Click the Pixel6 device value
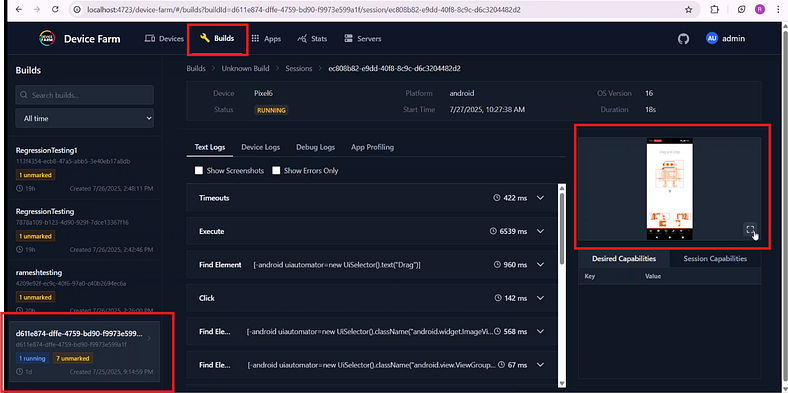 pyautogui.click(x=263, y=93)
